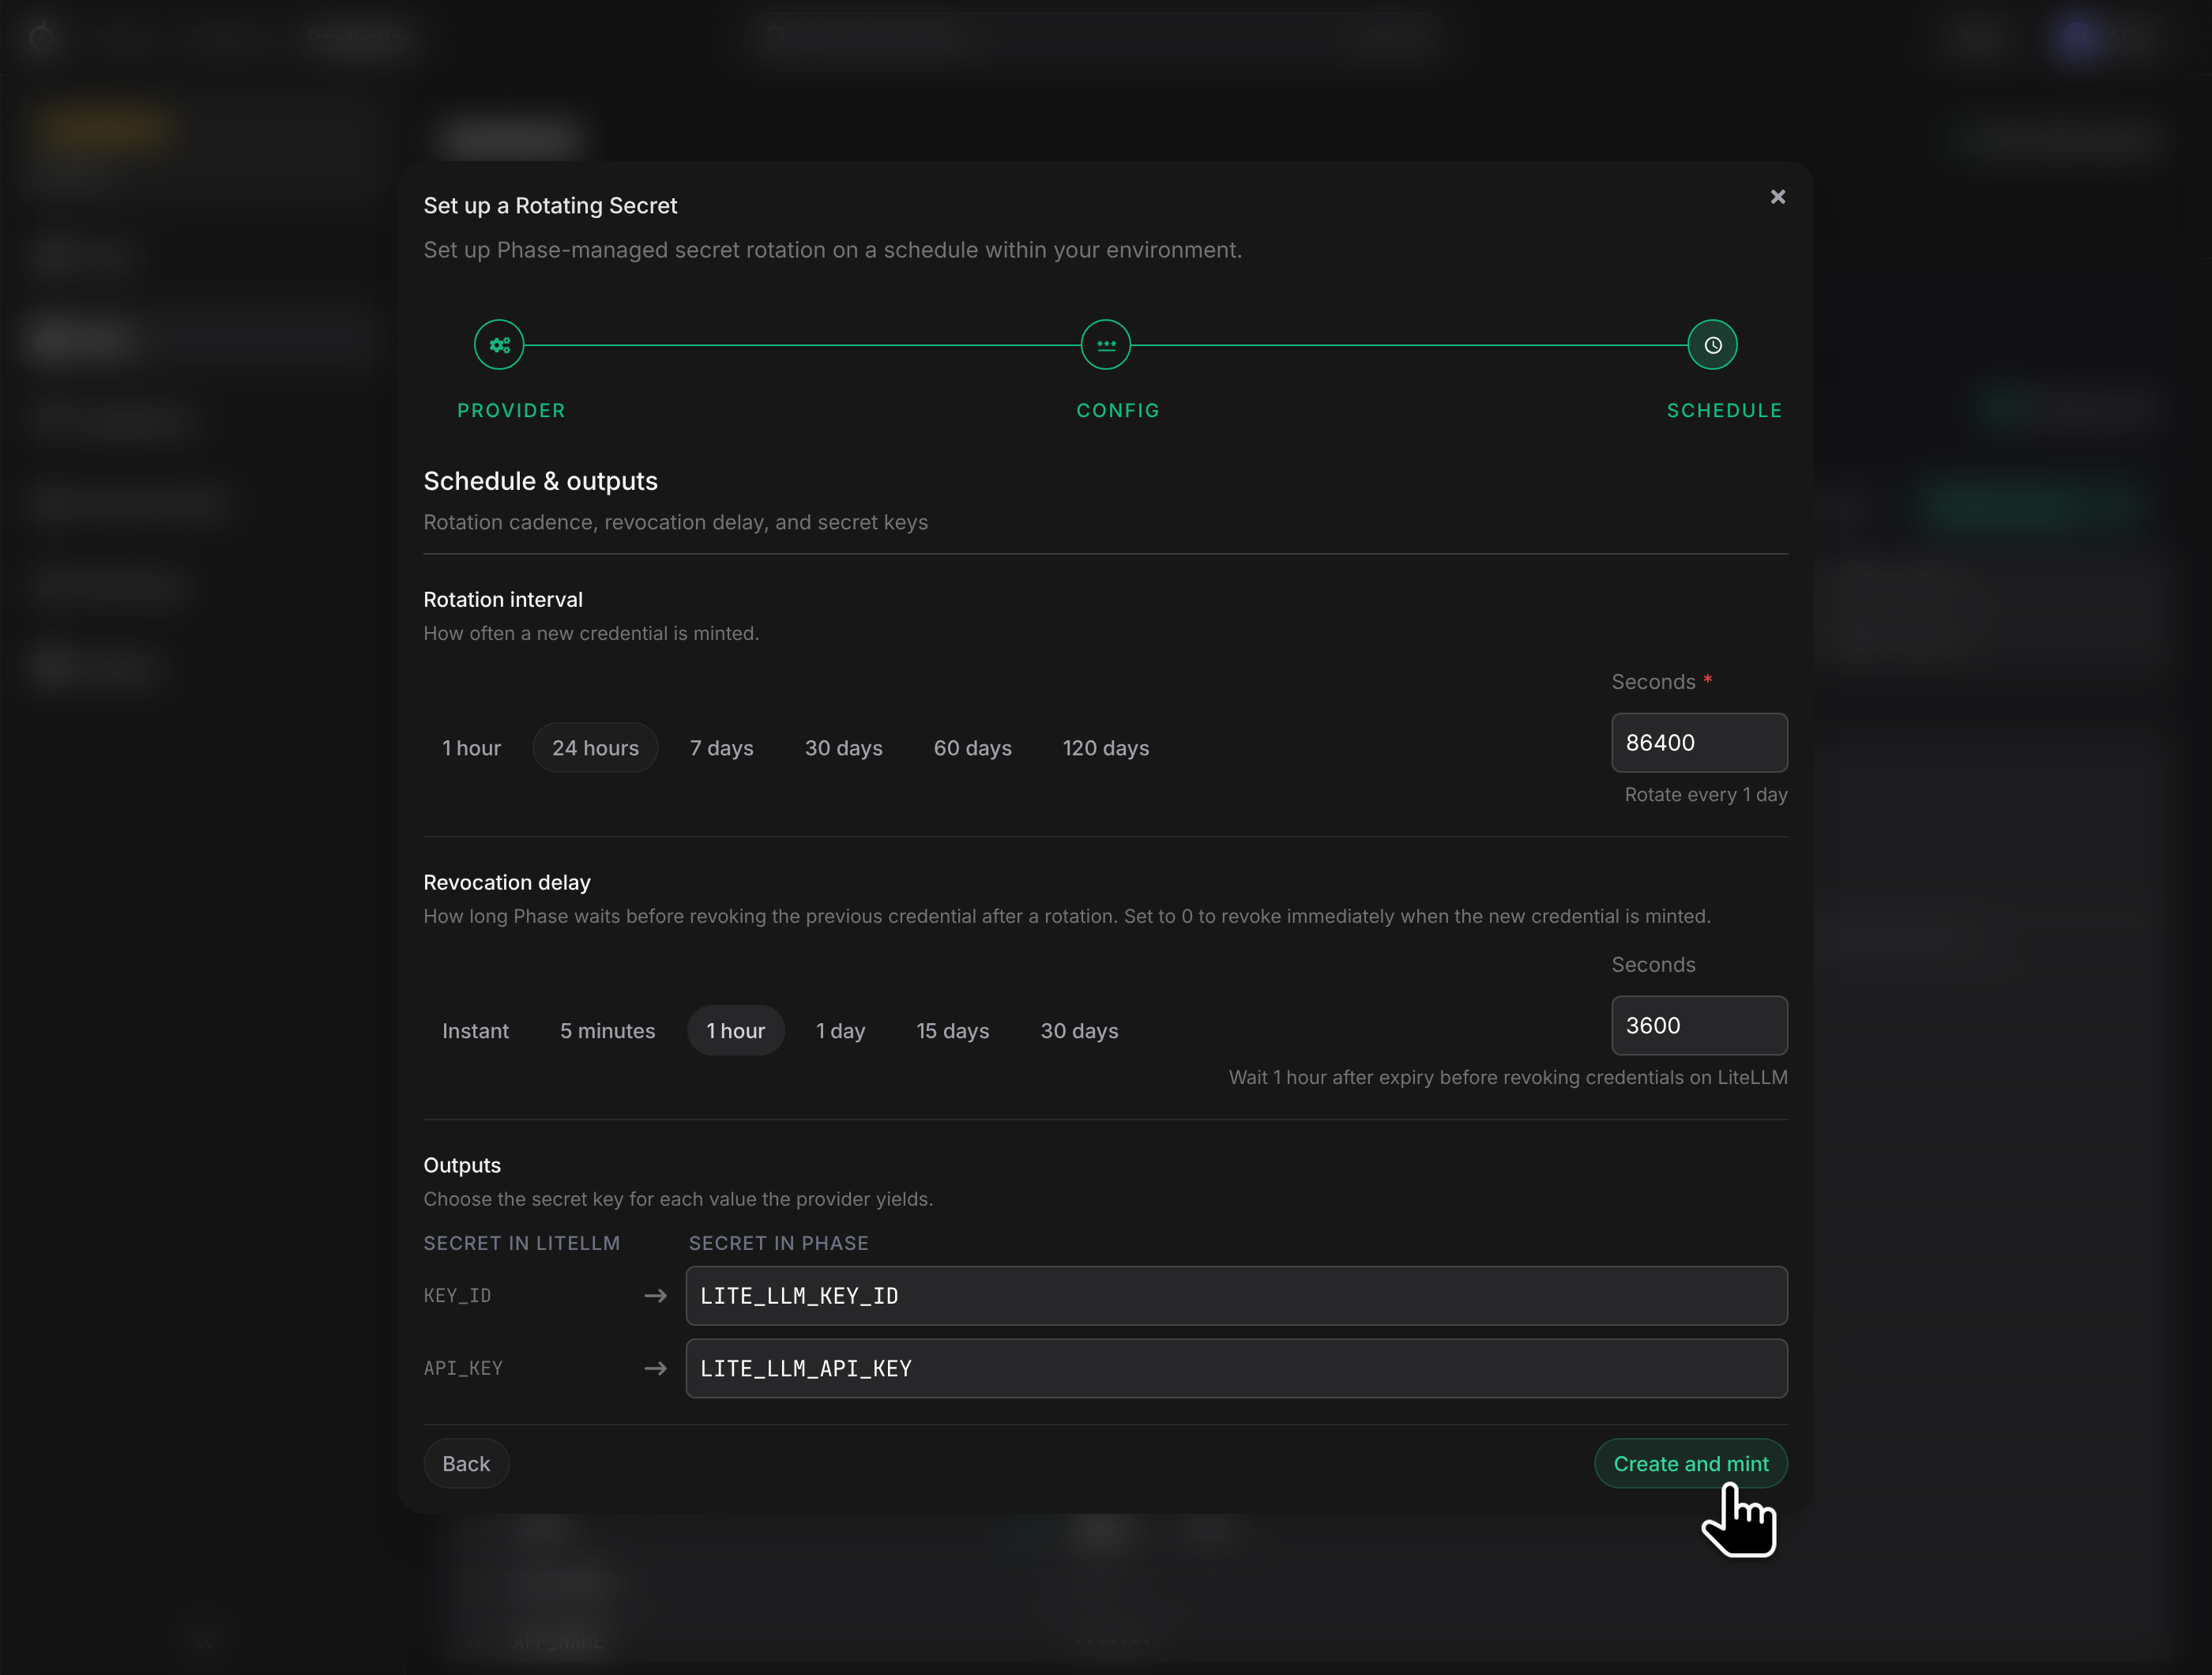2212x1675 pixels.
Task: Click the 'SECRET IN PHASE' column header
Action: click(779, 1243)
